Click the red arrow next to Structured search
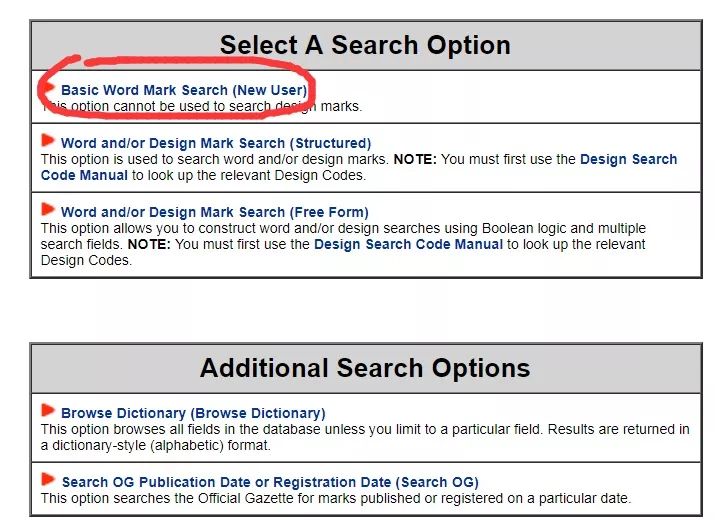The height and width of the screenshot is (520, 715). point(48,140)
